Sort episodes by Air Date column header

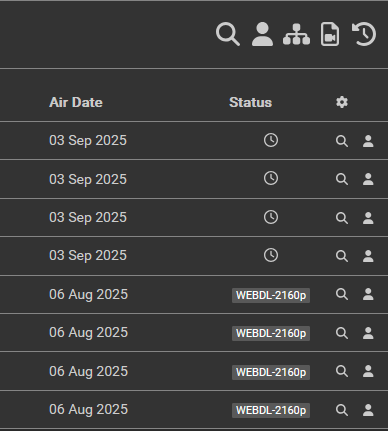coord(76,102)
